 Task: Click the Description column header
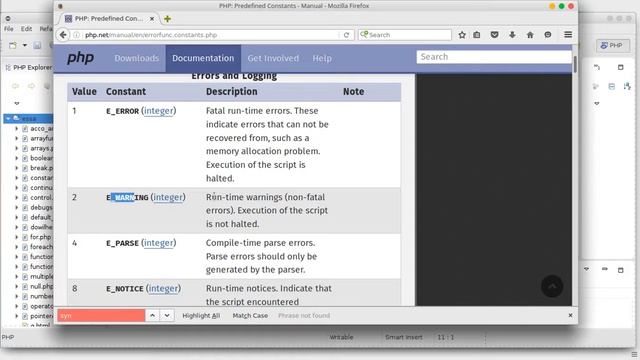[231, 92]
